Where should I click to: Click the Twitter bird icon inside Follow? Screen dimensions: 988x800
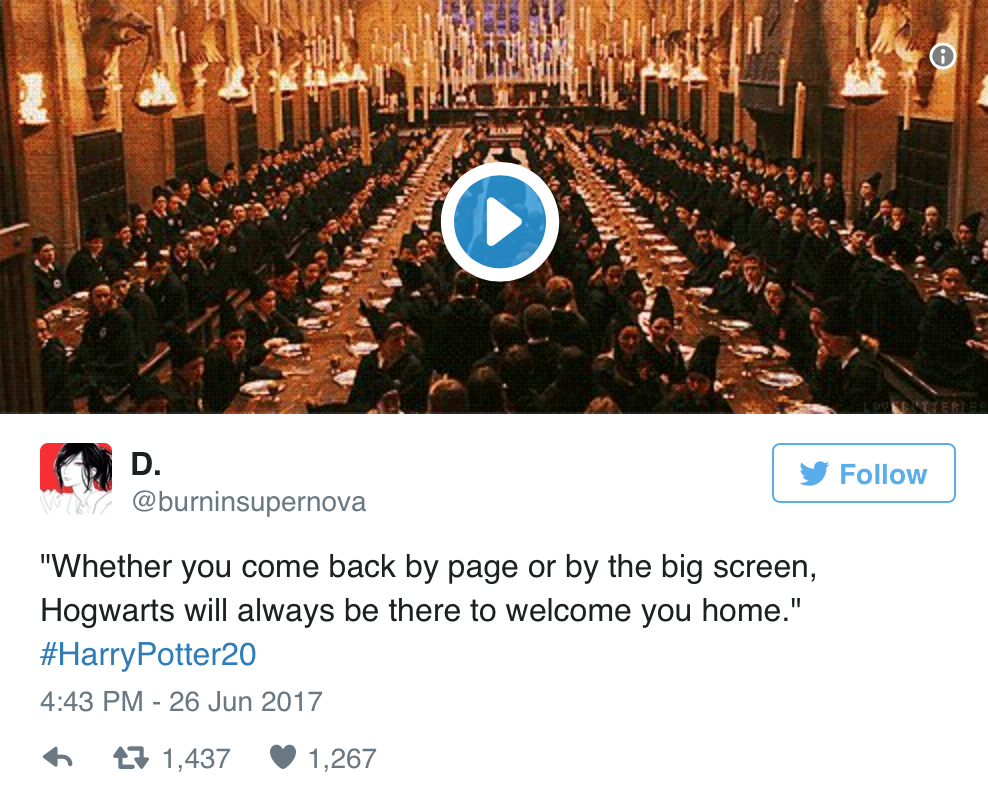[814, 474]
